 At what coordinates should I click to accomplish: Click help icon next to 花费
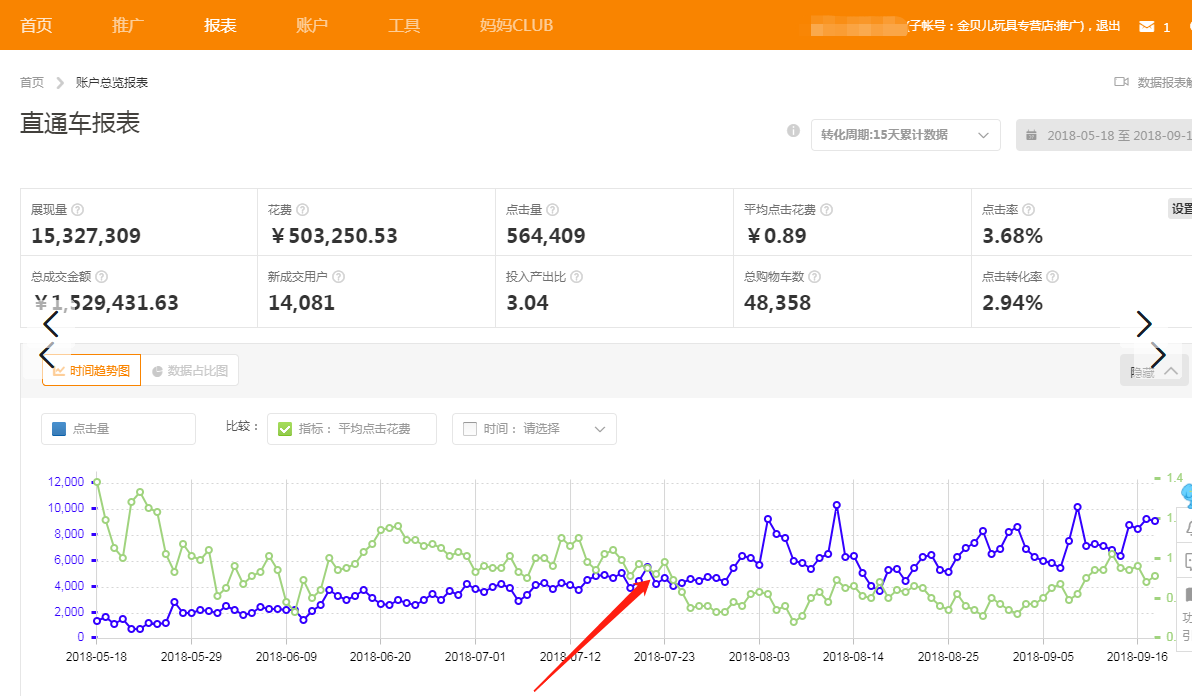coord(303,210)
